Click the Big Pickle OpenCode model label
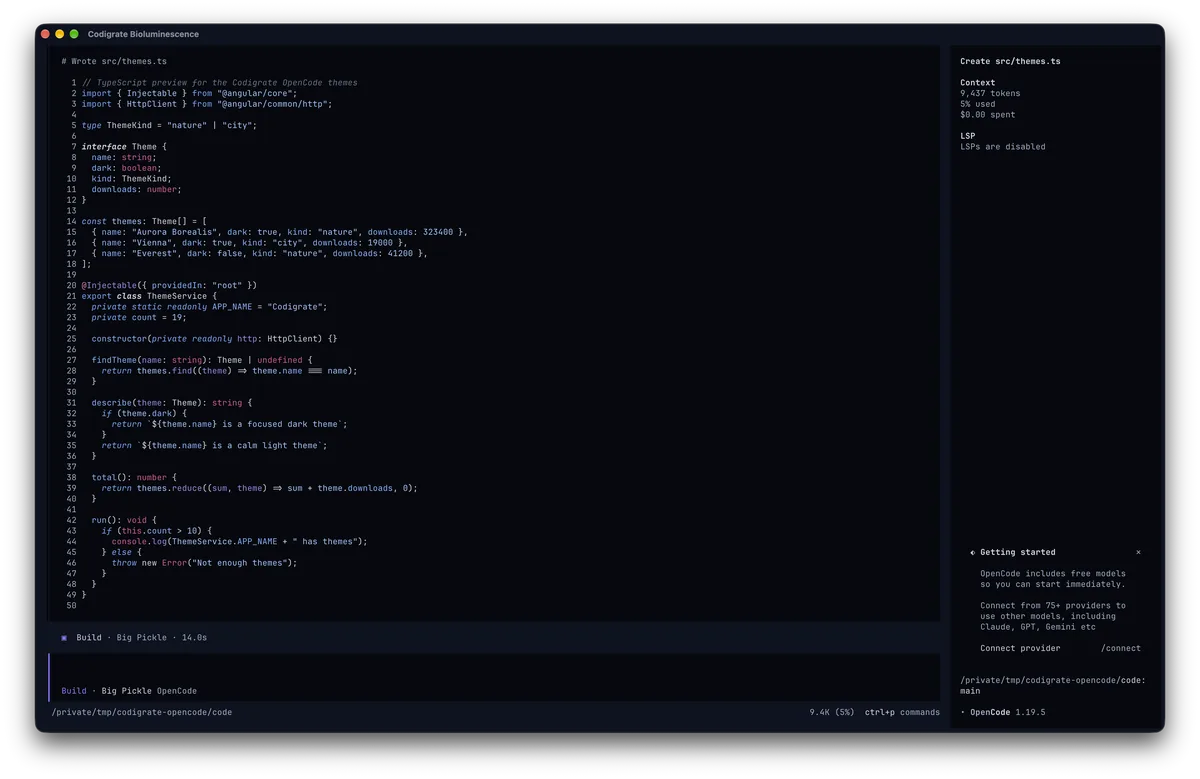Image resolution: width=1200 pixels, height=779 pixels. (x=149, y=691)
